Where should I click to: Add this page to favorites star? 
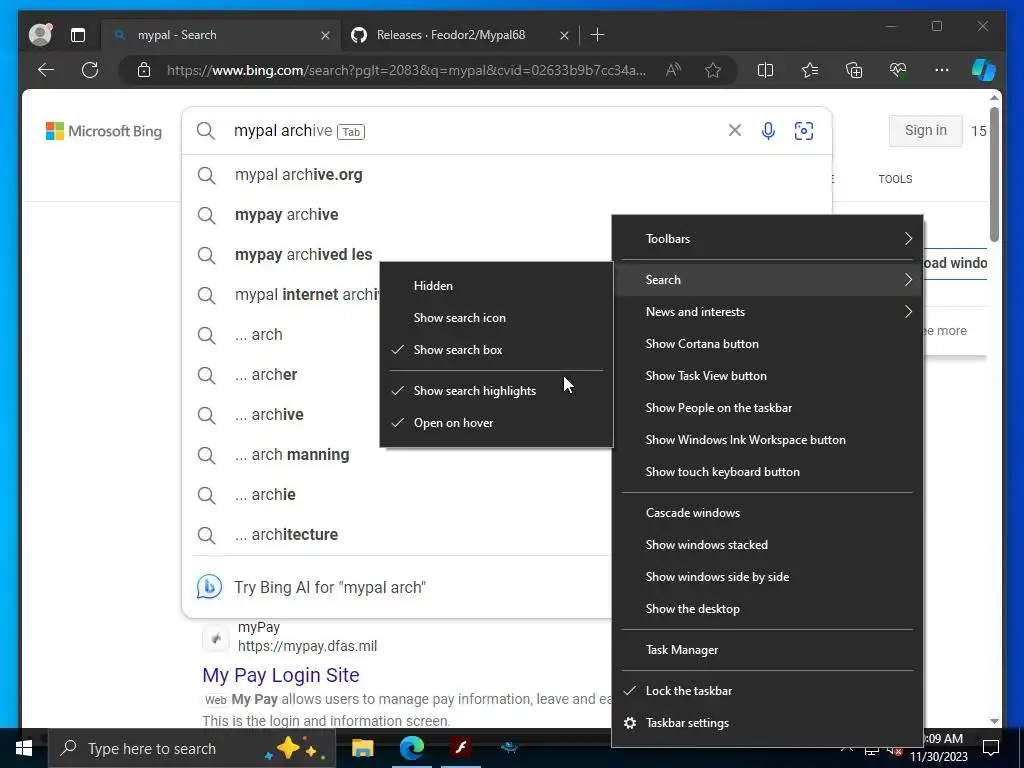[x=713, y=70]
